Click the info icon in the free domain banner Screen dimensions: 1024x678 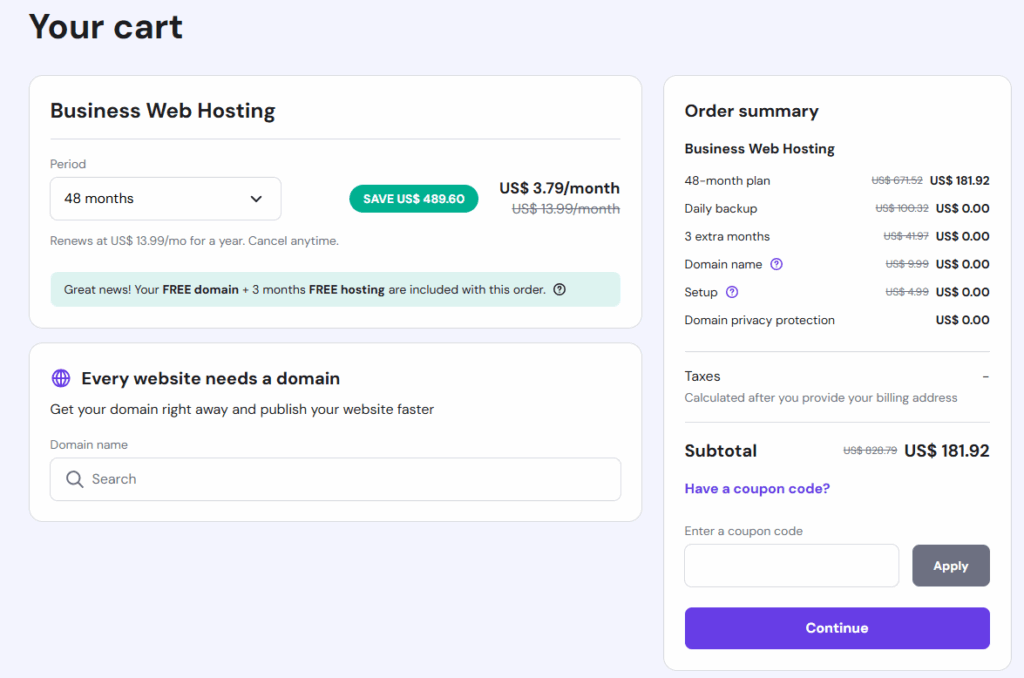559,289
